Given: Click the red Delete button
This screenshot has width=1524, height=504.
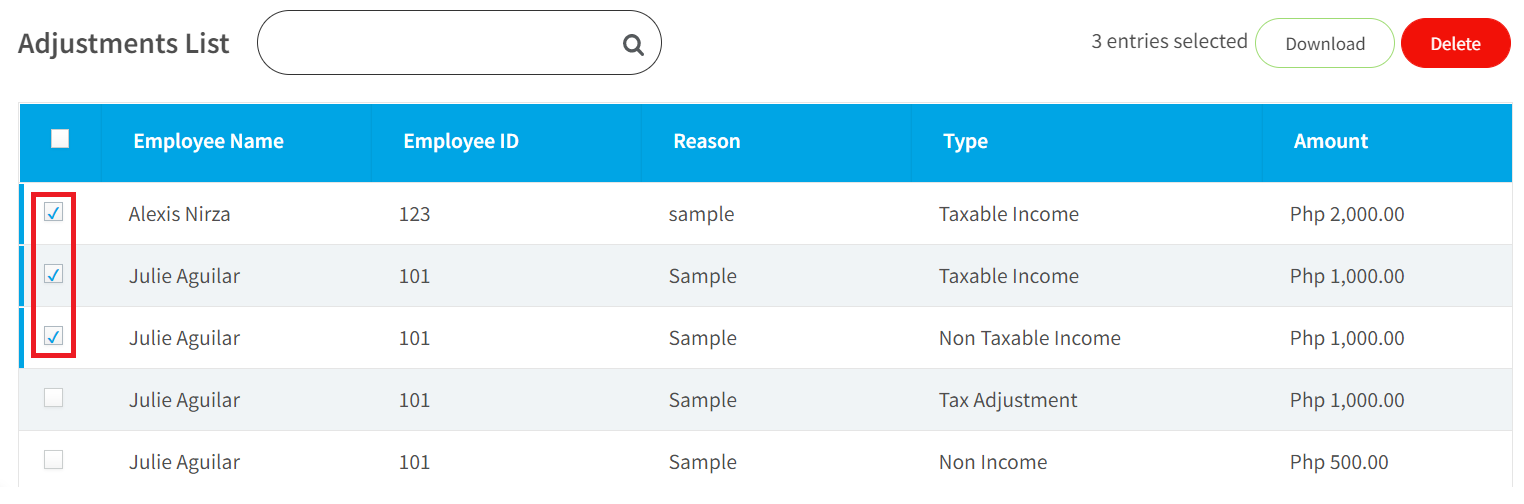Looking at the screenshot, I should pos(1456,43).
